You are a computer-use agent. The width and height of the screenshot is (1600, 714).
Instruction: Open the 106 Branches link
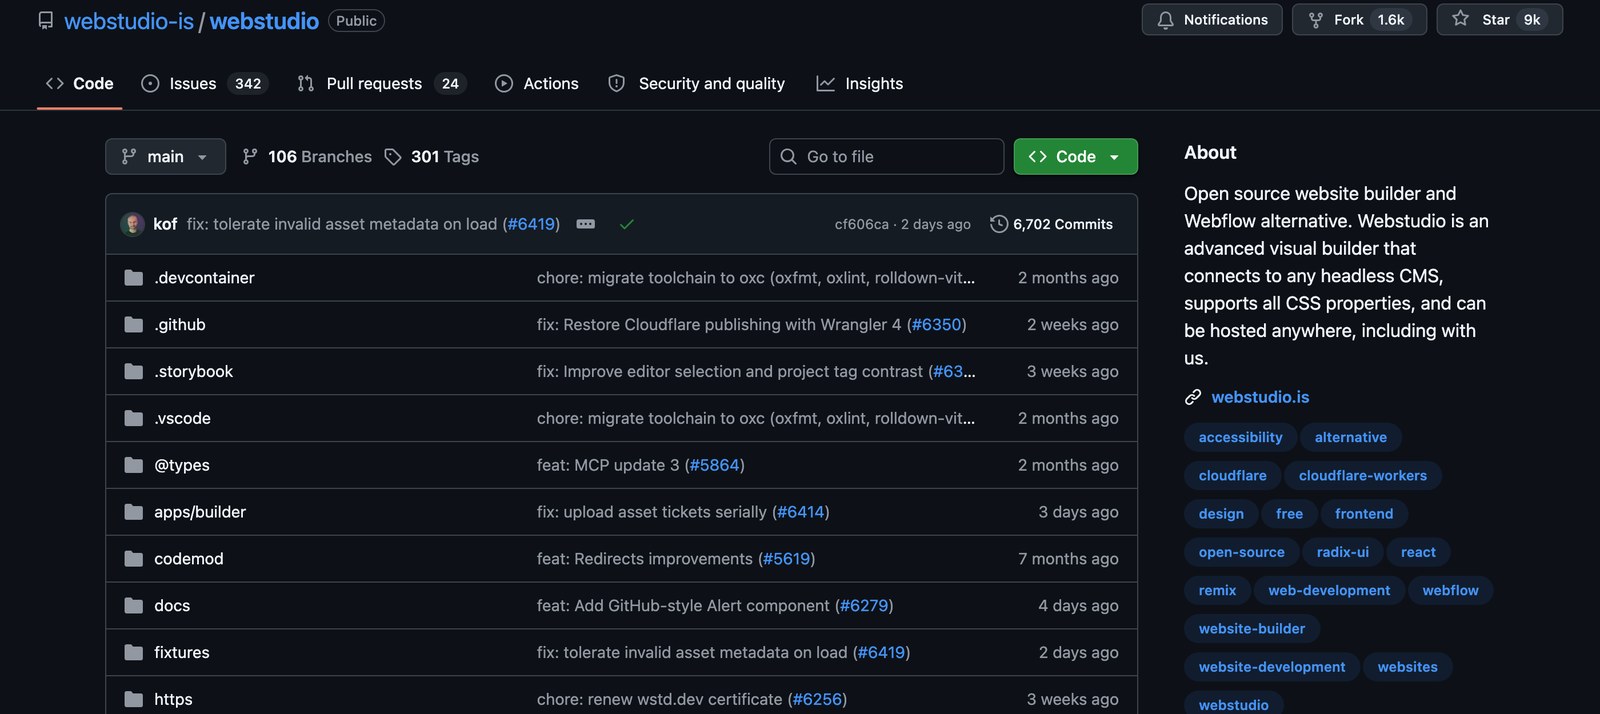pos(307,156)
